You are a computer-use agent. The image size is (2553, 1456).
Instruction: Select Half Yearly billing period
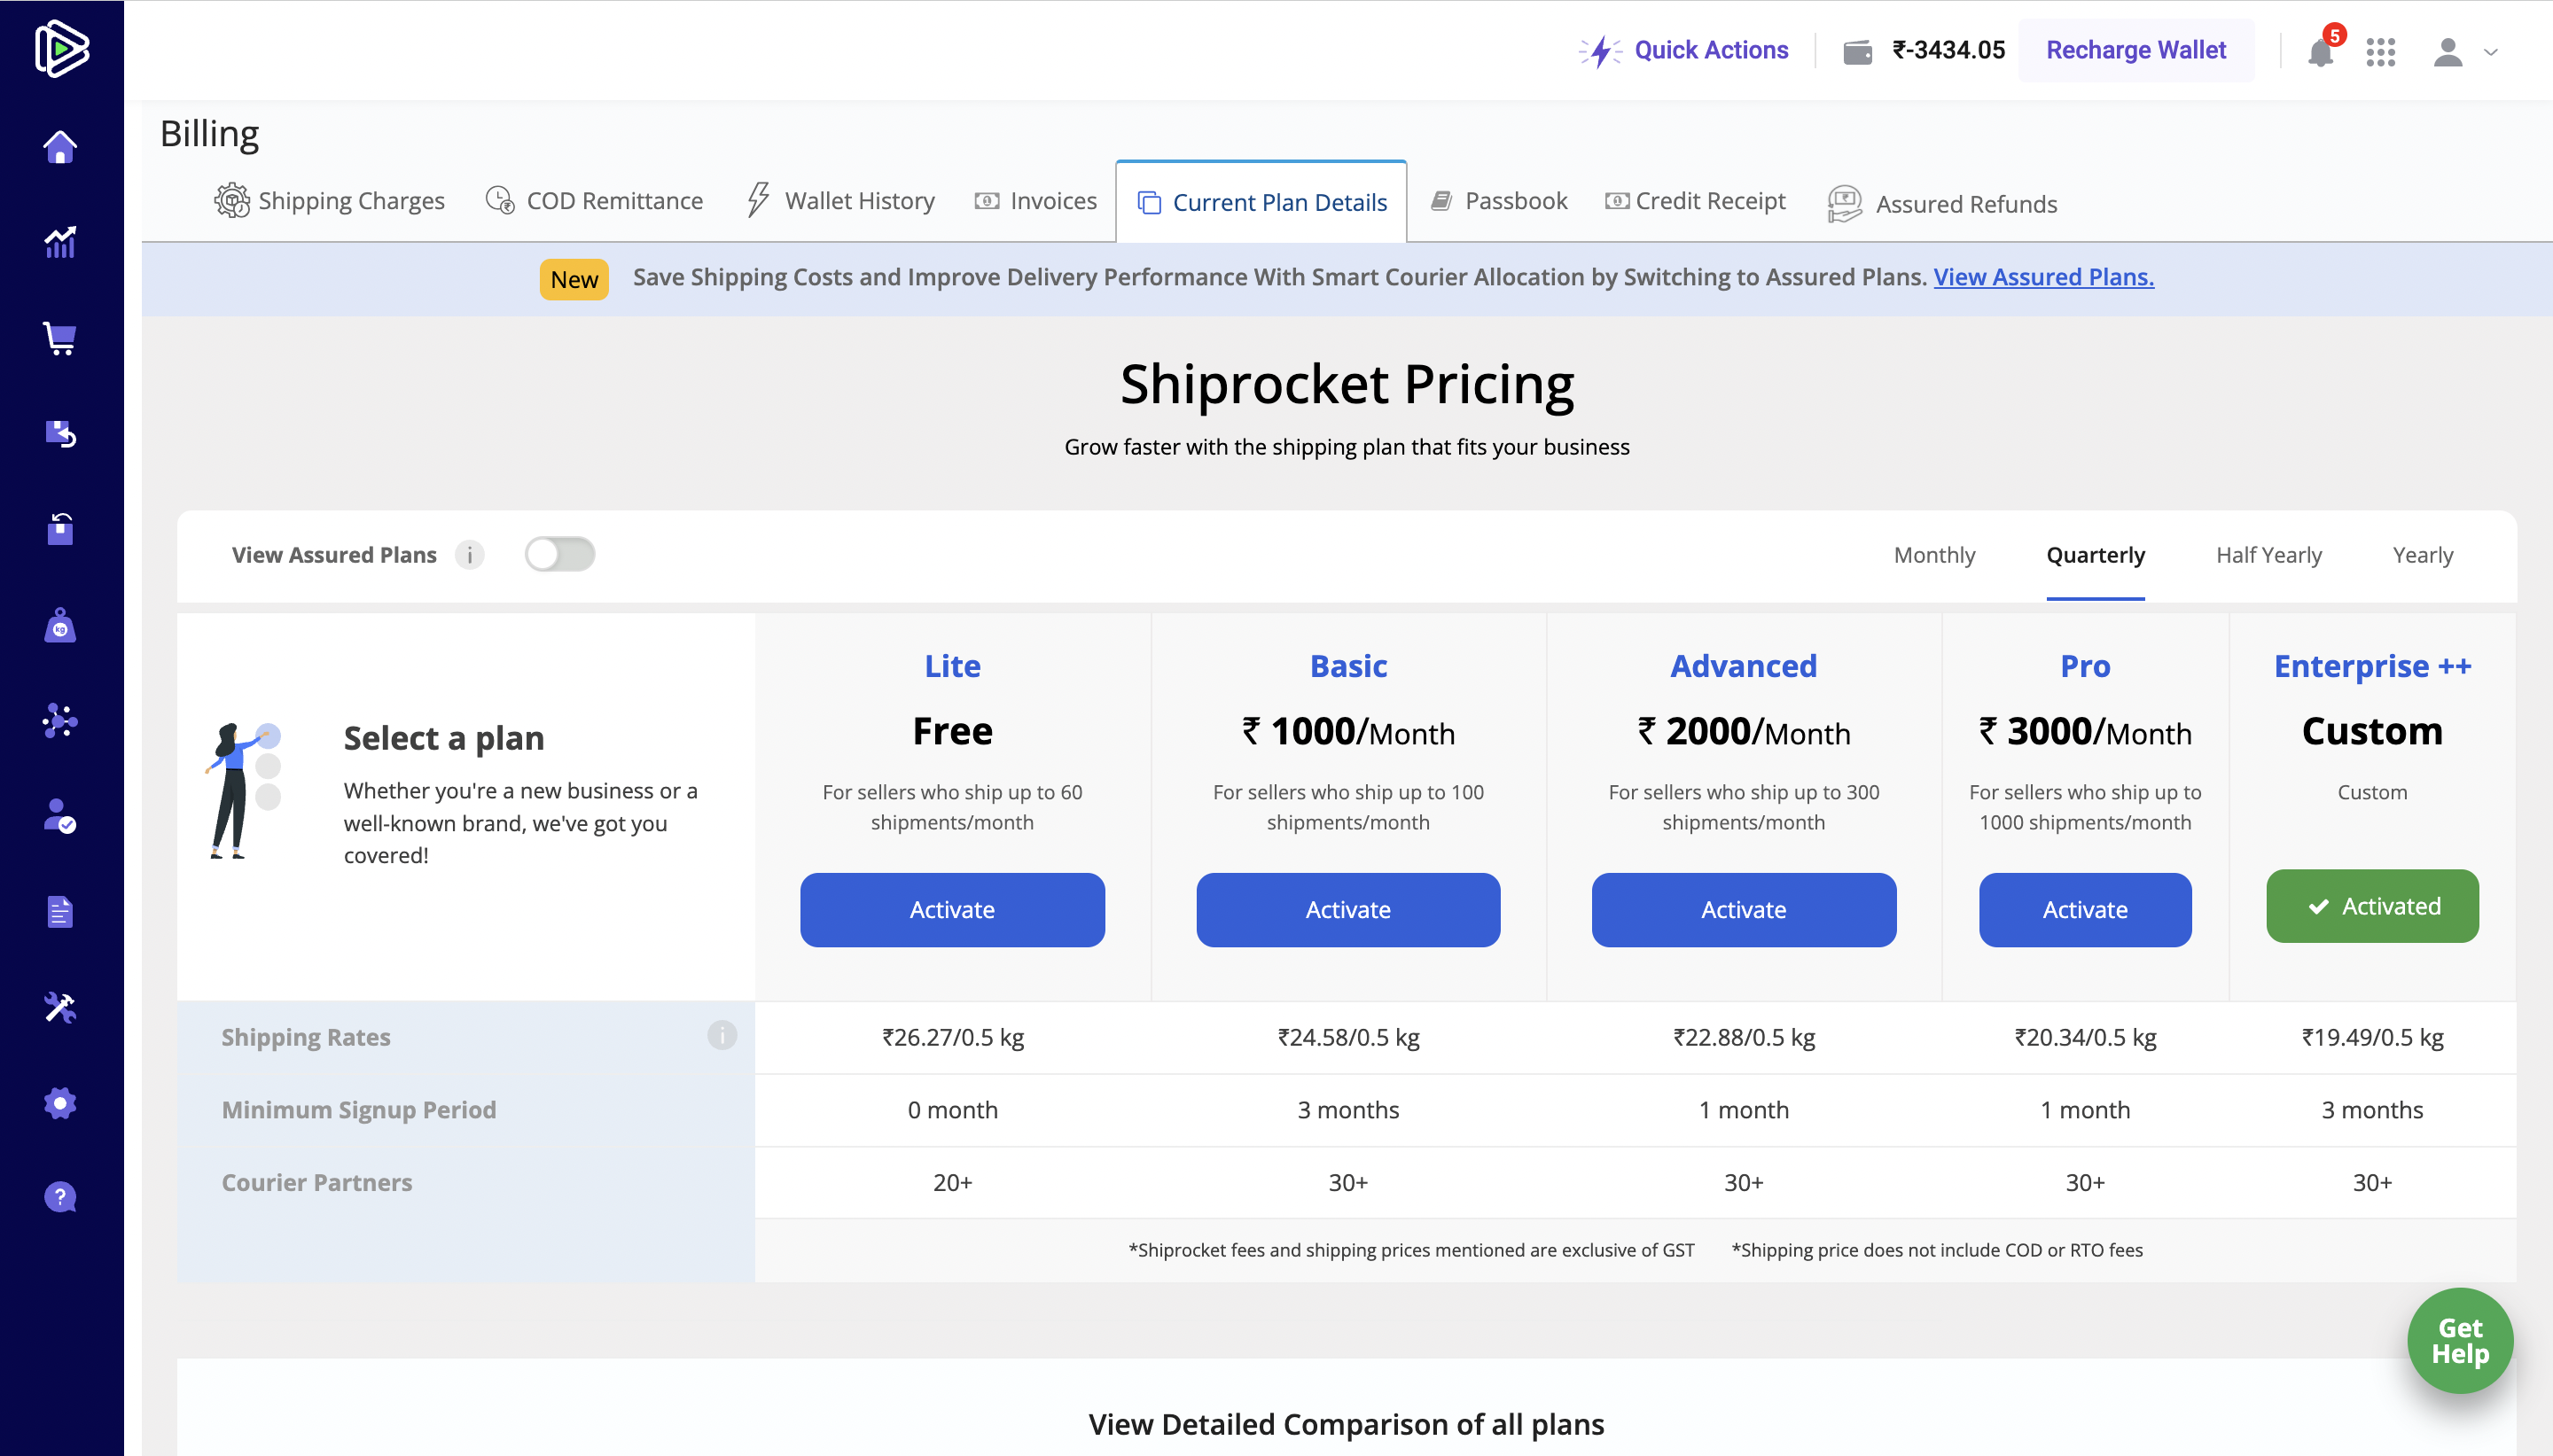(x=2268, y=555)
